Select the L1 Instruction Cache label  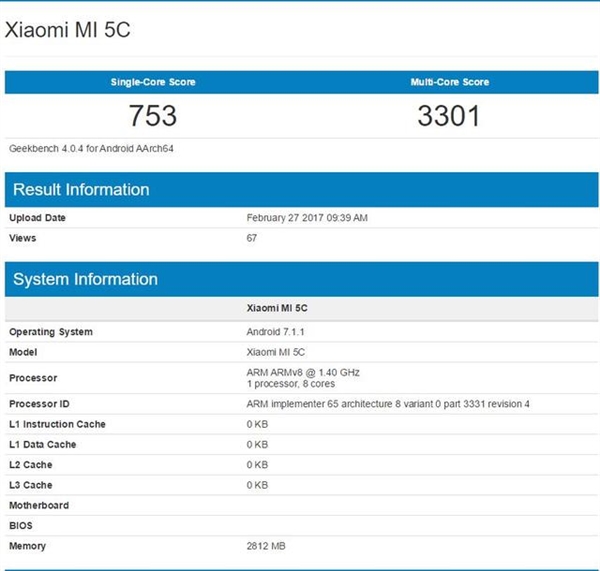click(x=57, y=424)
